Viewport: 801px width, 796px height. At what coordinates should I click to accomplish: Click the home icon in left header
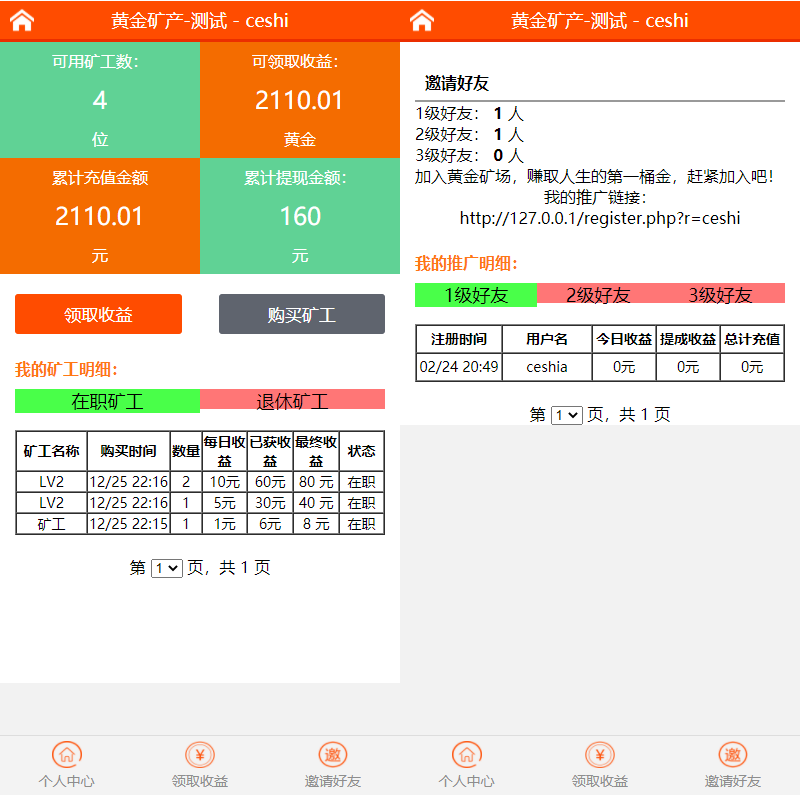coord(21,20)
